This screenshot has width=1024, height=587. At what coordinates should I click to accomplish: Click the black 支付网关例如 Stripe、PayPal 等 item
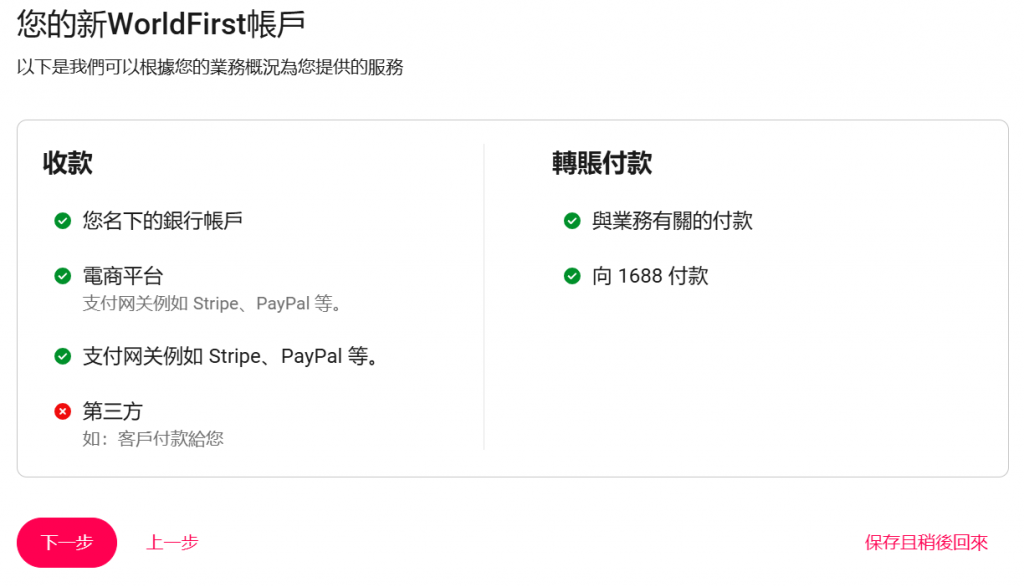pyautogui.click(x=231, y=357)
